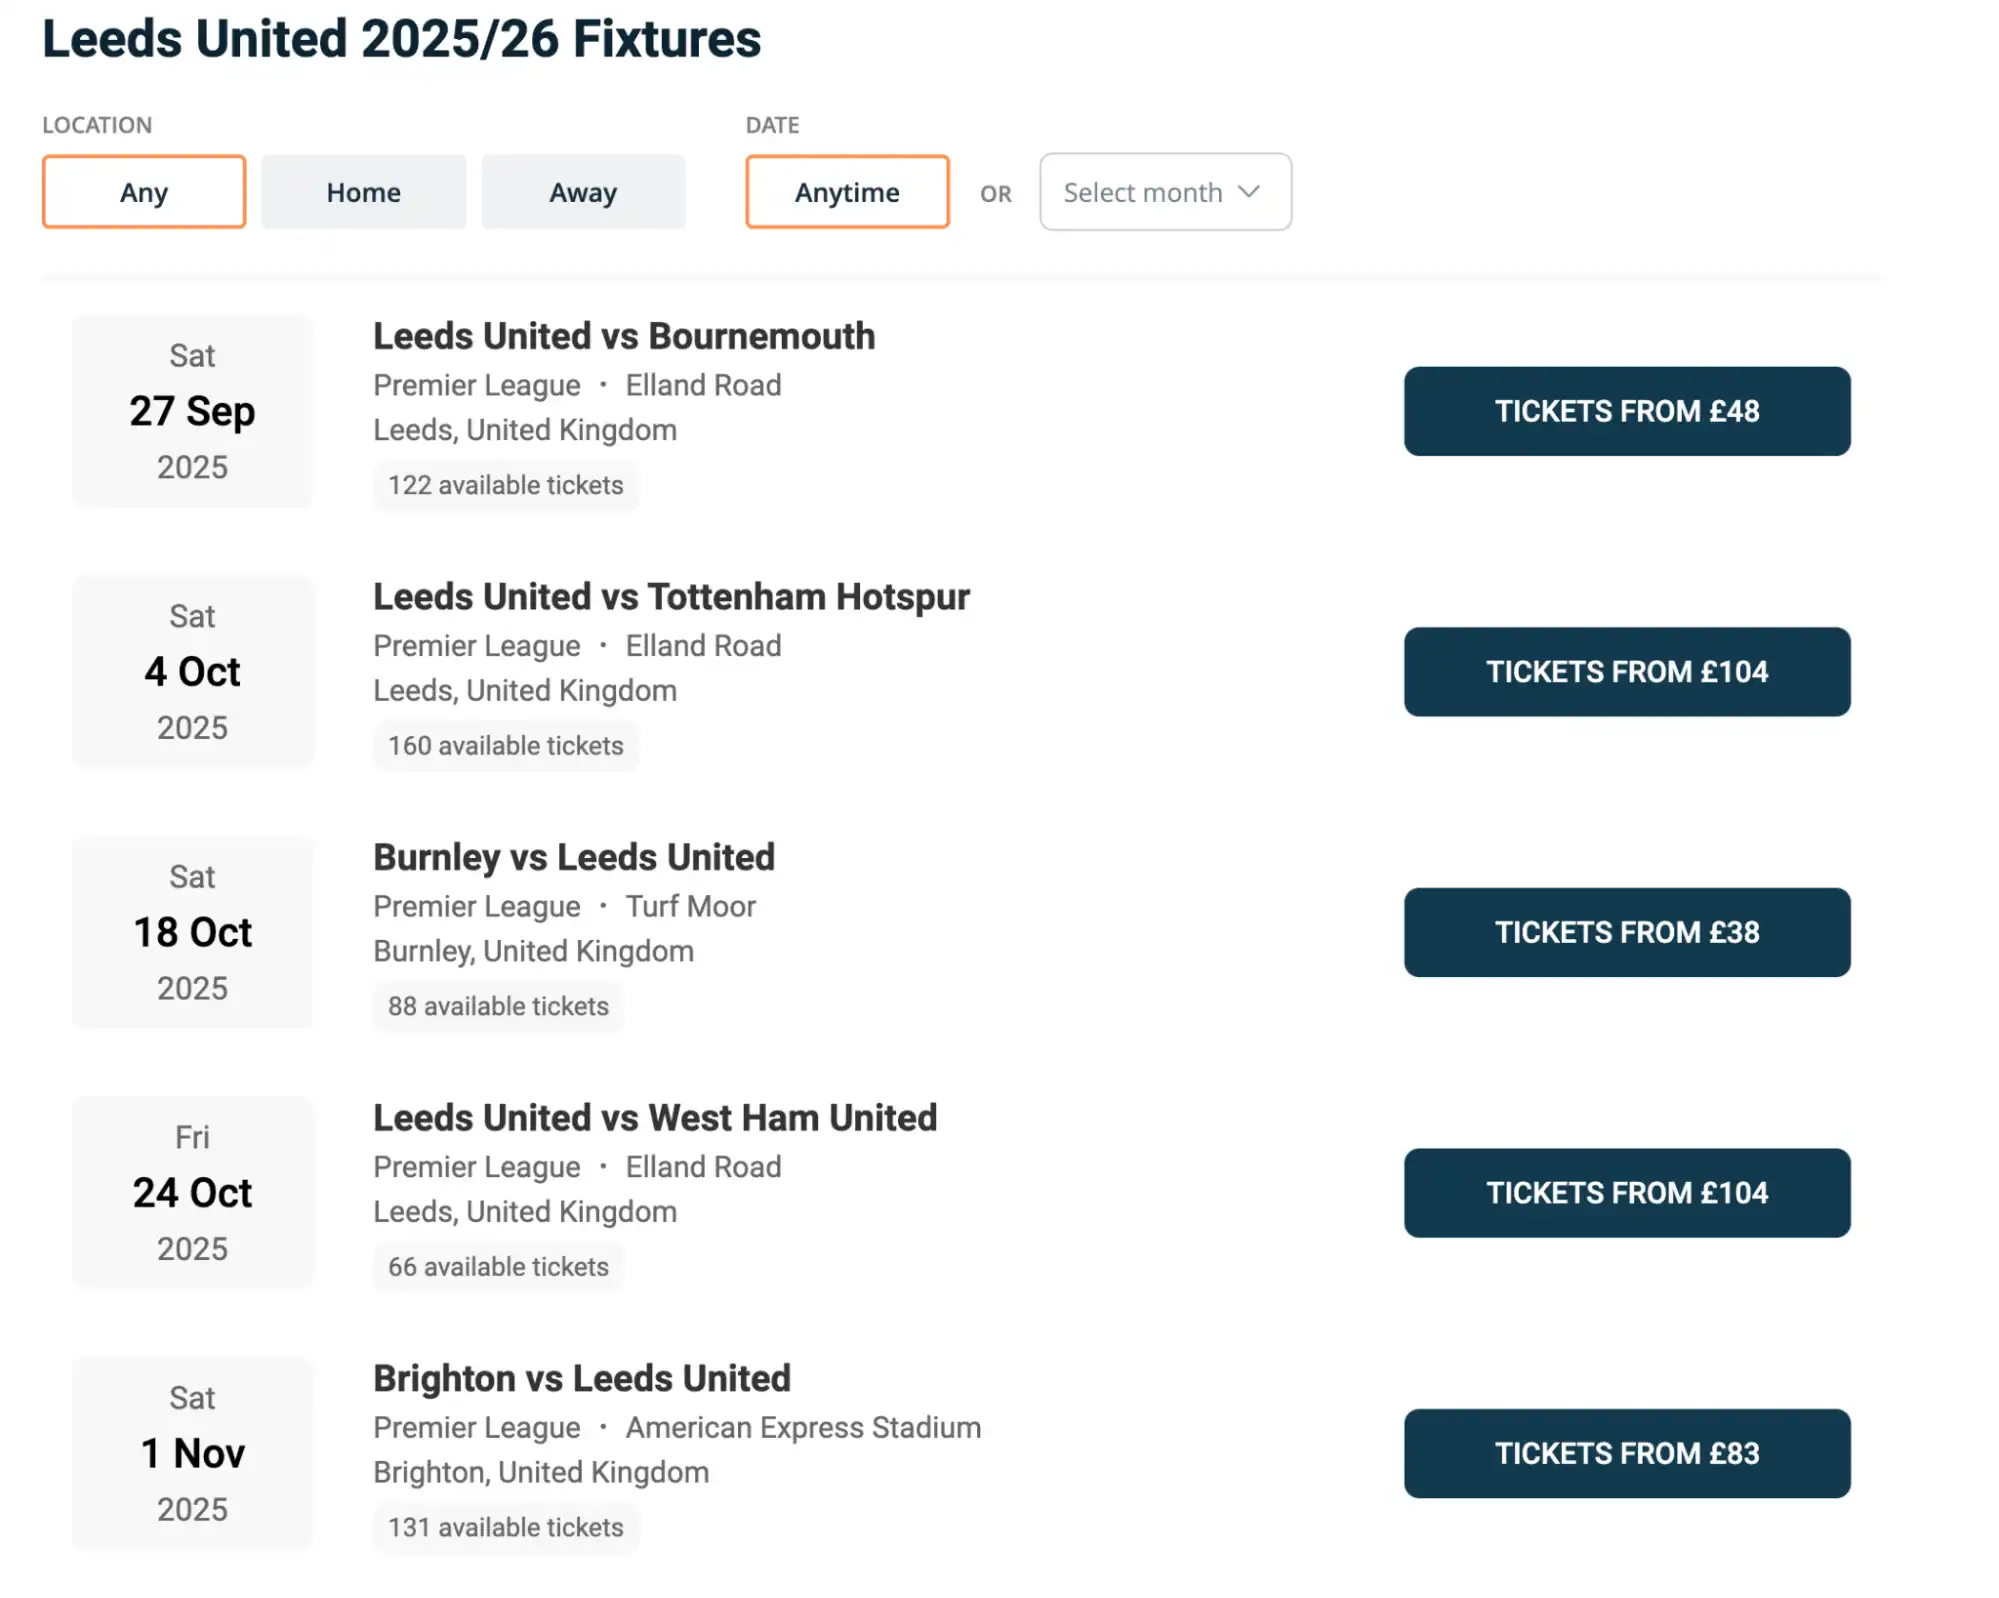Click Tickets from £38 for Burnley away game
The width and height of the screenshot is (1999, 1598).
pyautogui.click(x=1626, y=932)
